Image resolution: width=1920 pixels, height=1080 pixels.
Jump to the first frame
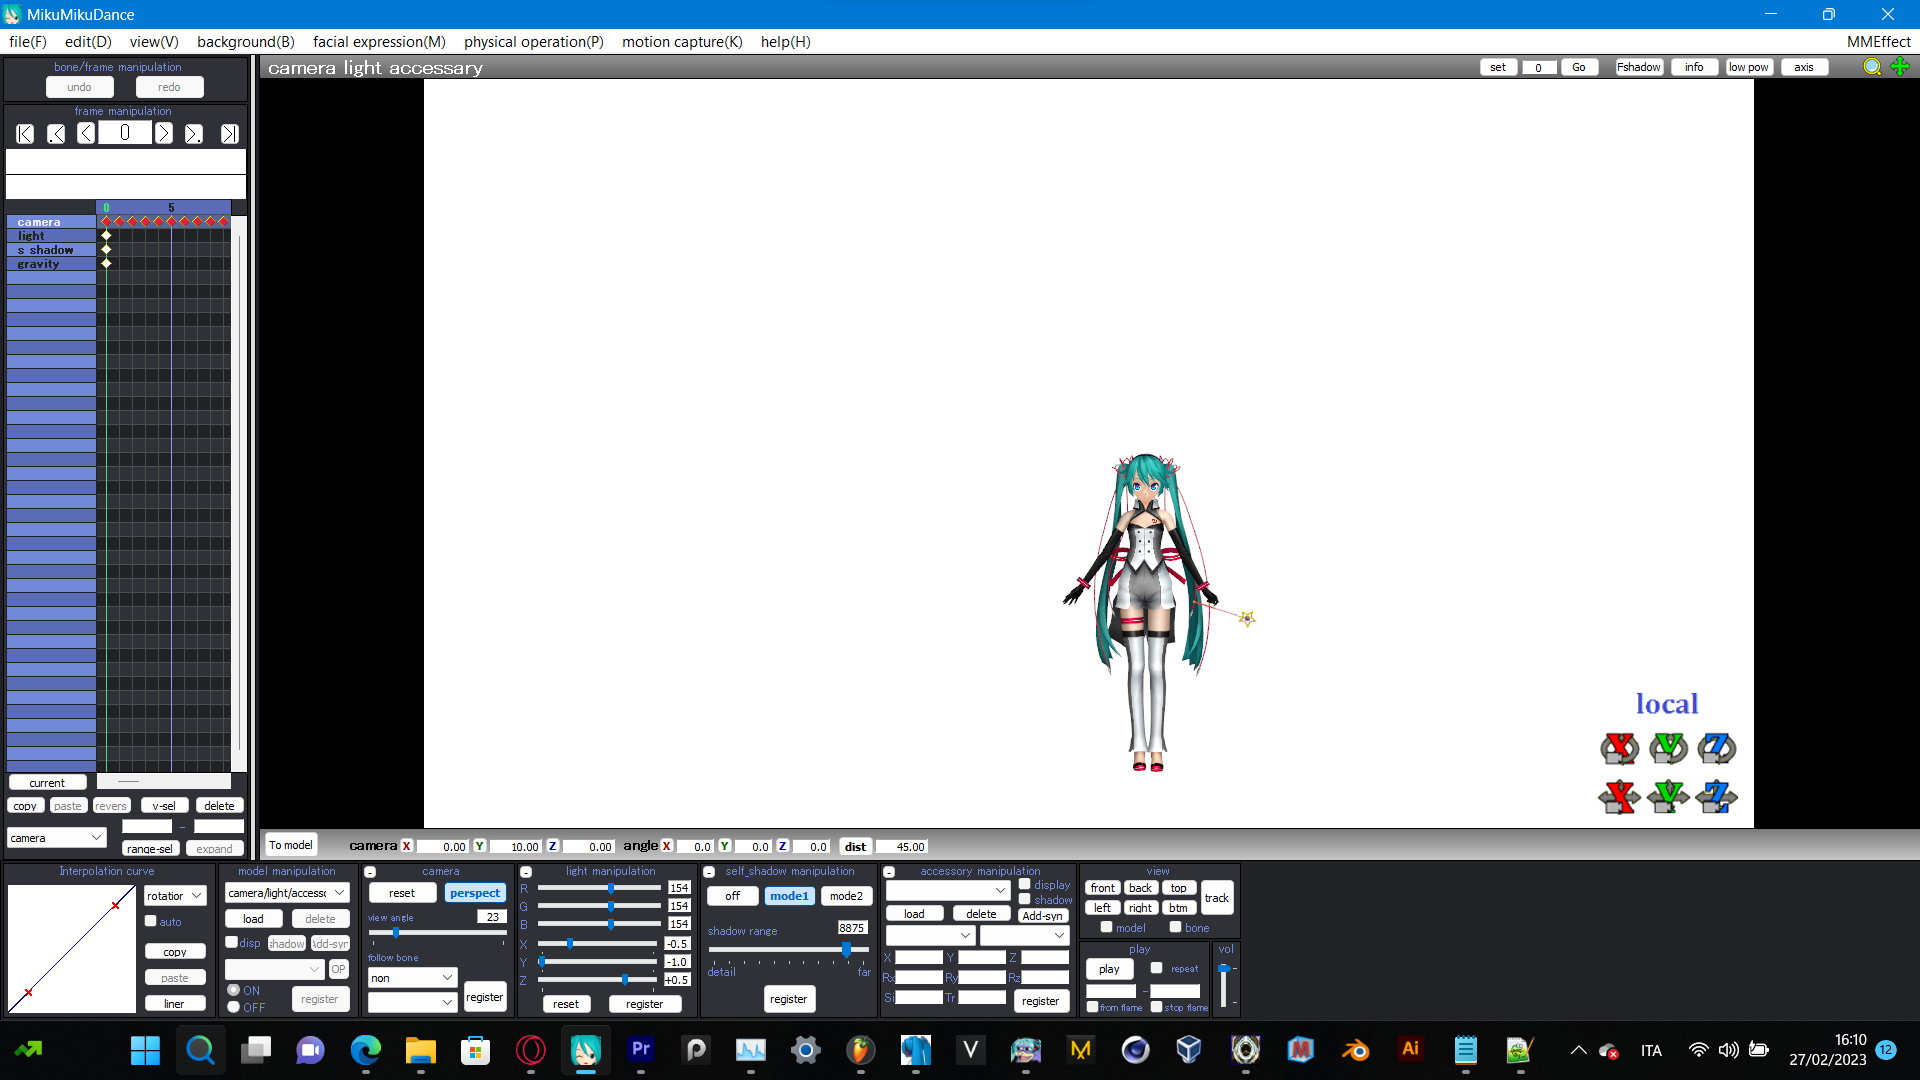click(x=25, y=133)
